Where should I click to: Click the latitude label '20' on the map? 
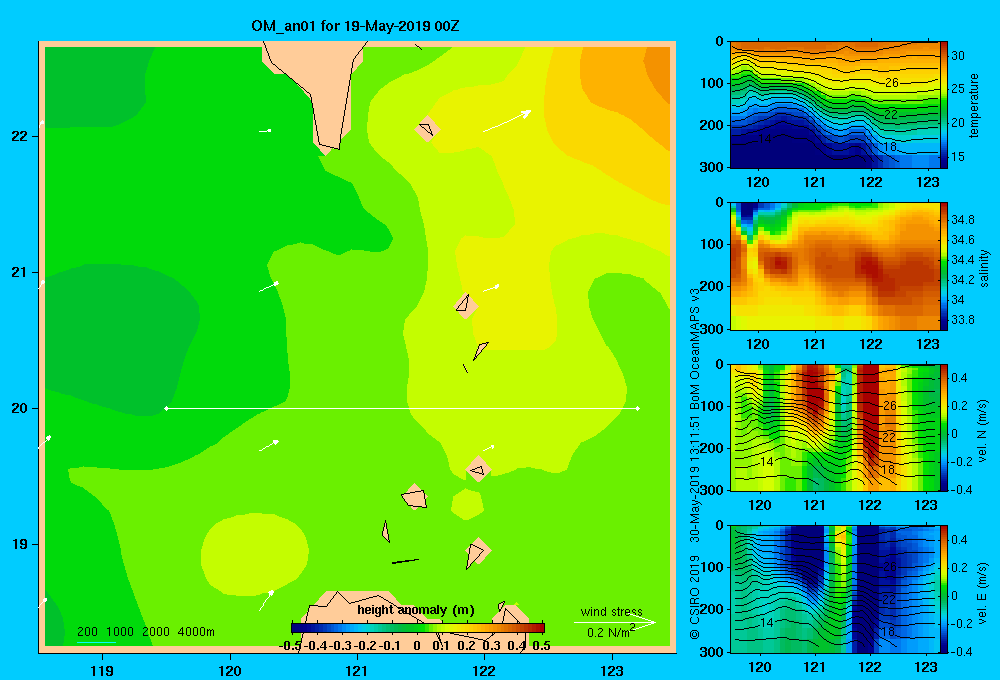20,408
